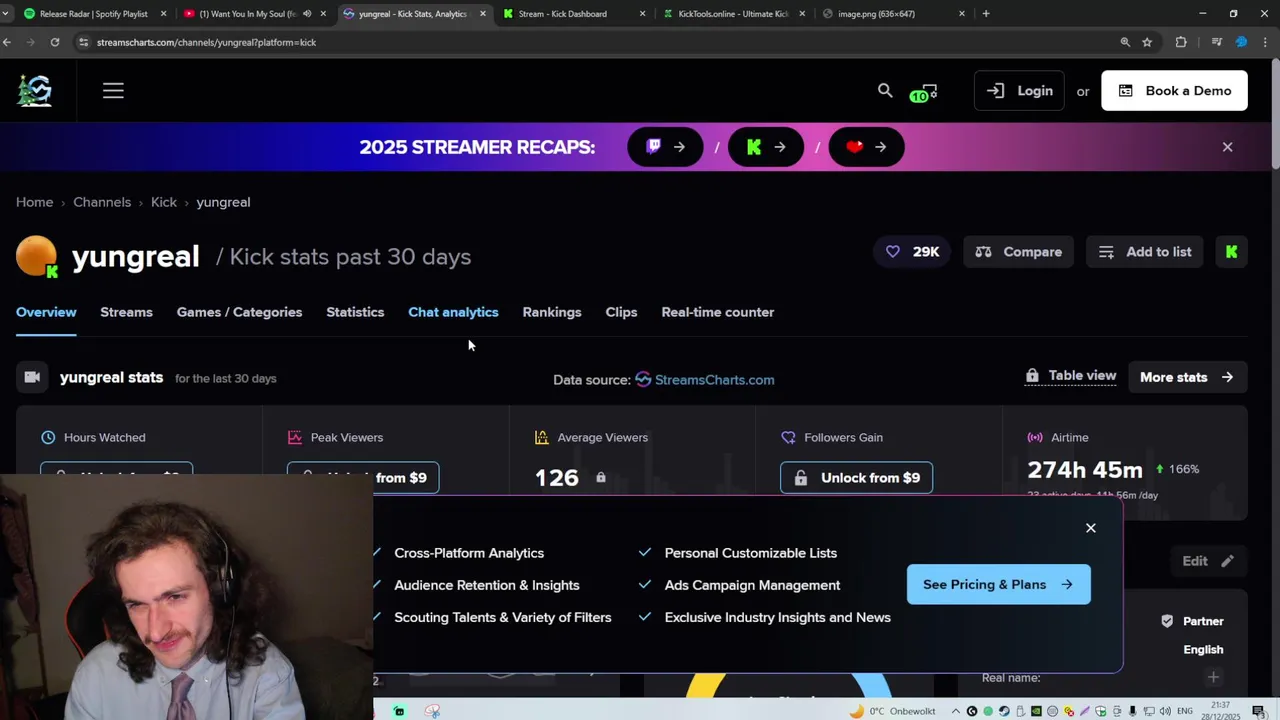This screenshot has width=1280, height=720.
Task: Click the browser back arrow
Action: pos(7,42)
